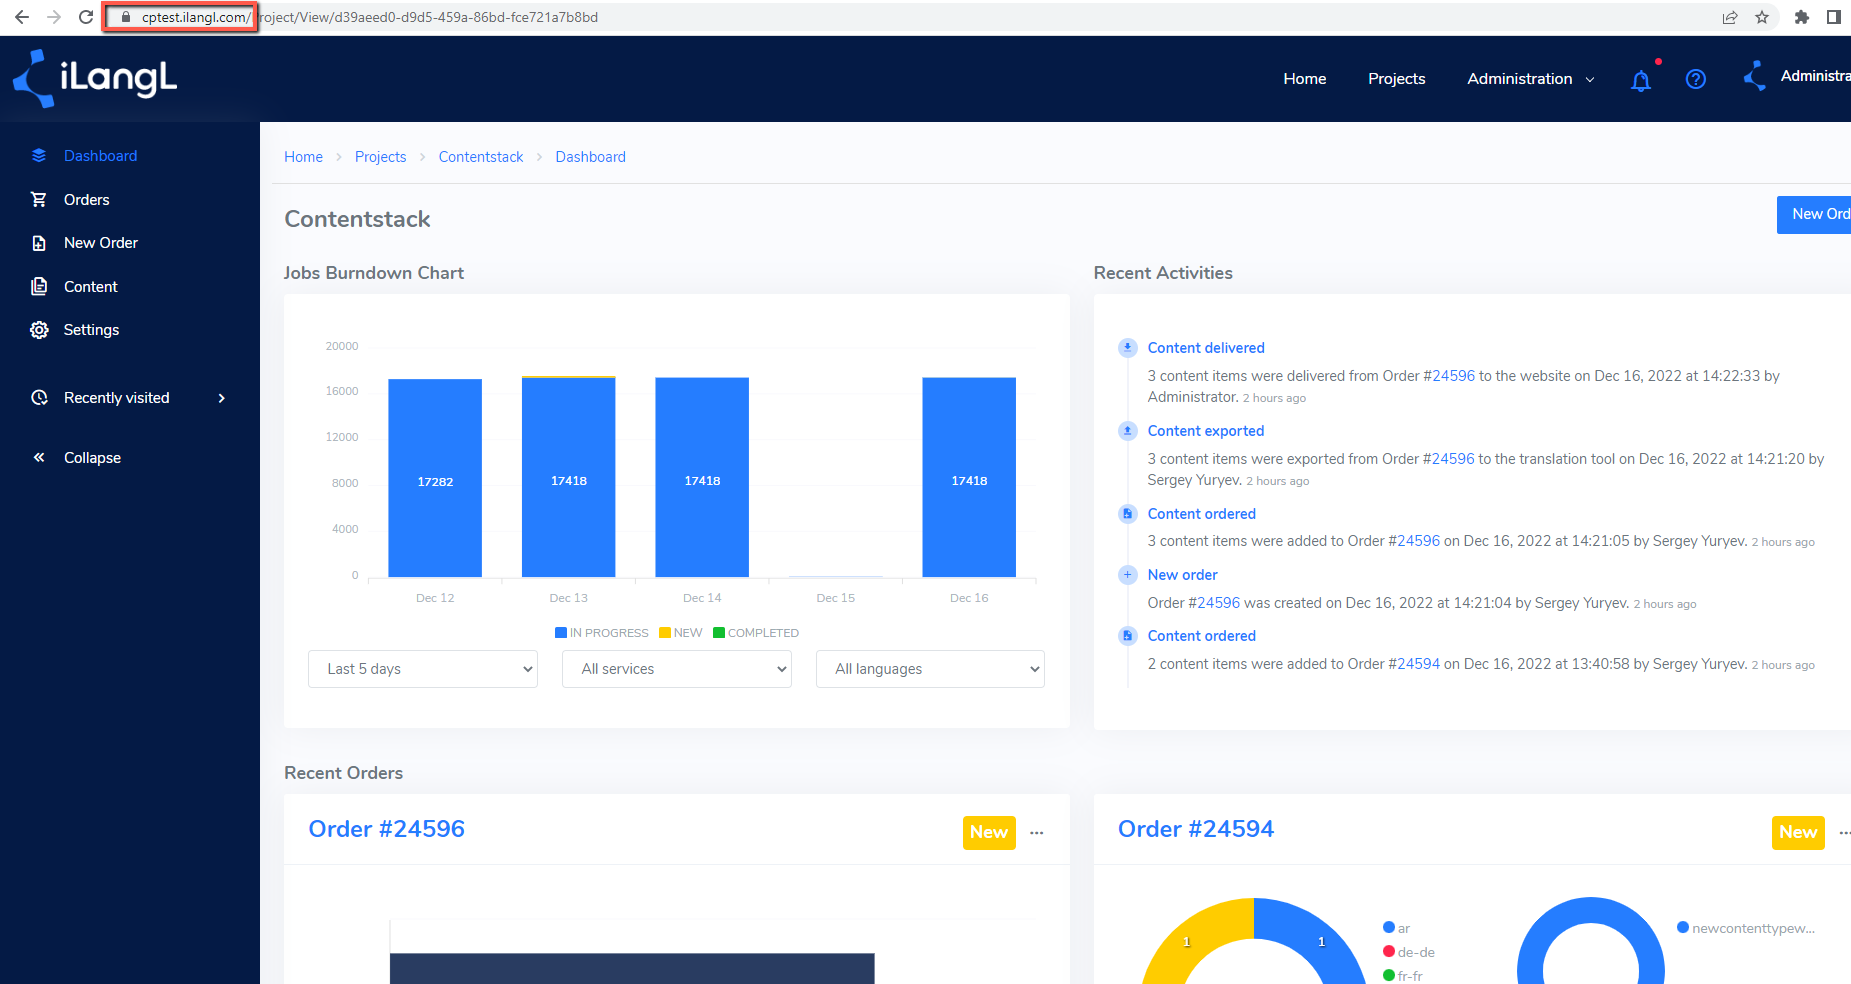
Task: Click the Orders cart icon in sidebar
Action: tap(39, 199)
